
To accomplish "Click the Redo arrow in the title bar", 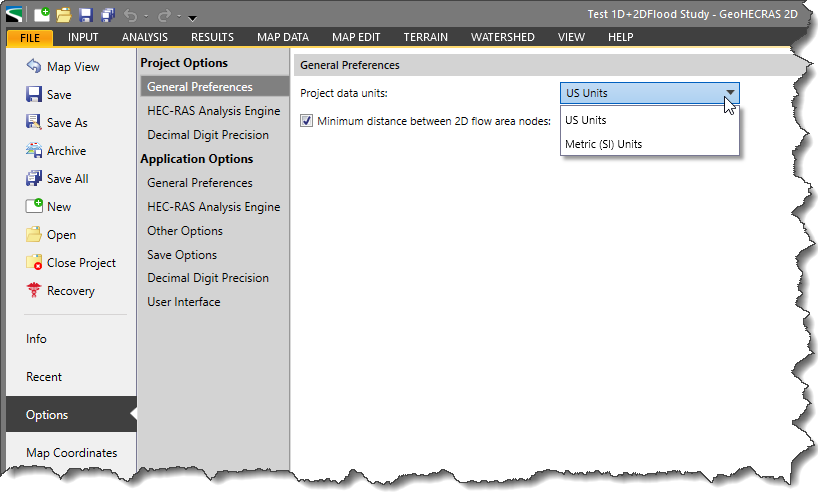I will [x=164, y=16].
